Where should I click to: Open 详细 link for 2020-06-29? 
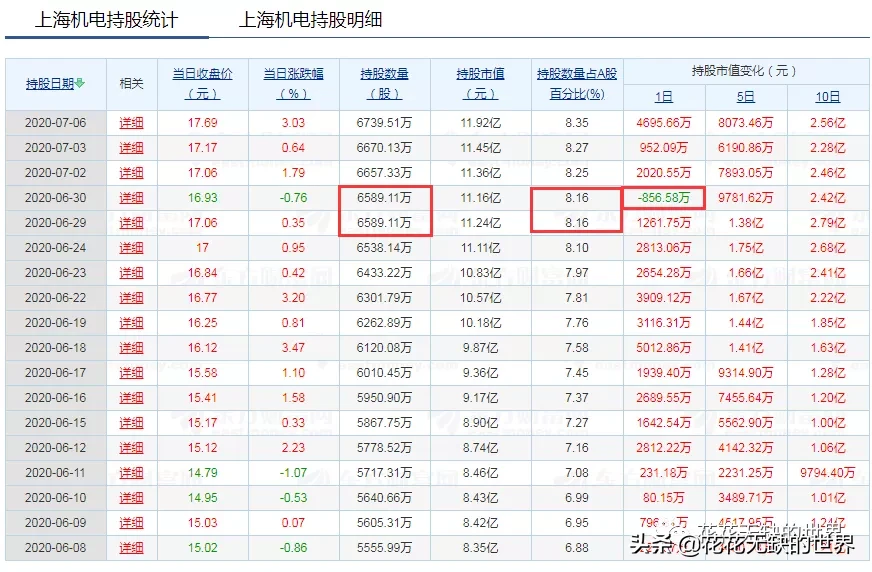click(131, 223)
